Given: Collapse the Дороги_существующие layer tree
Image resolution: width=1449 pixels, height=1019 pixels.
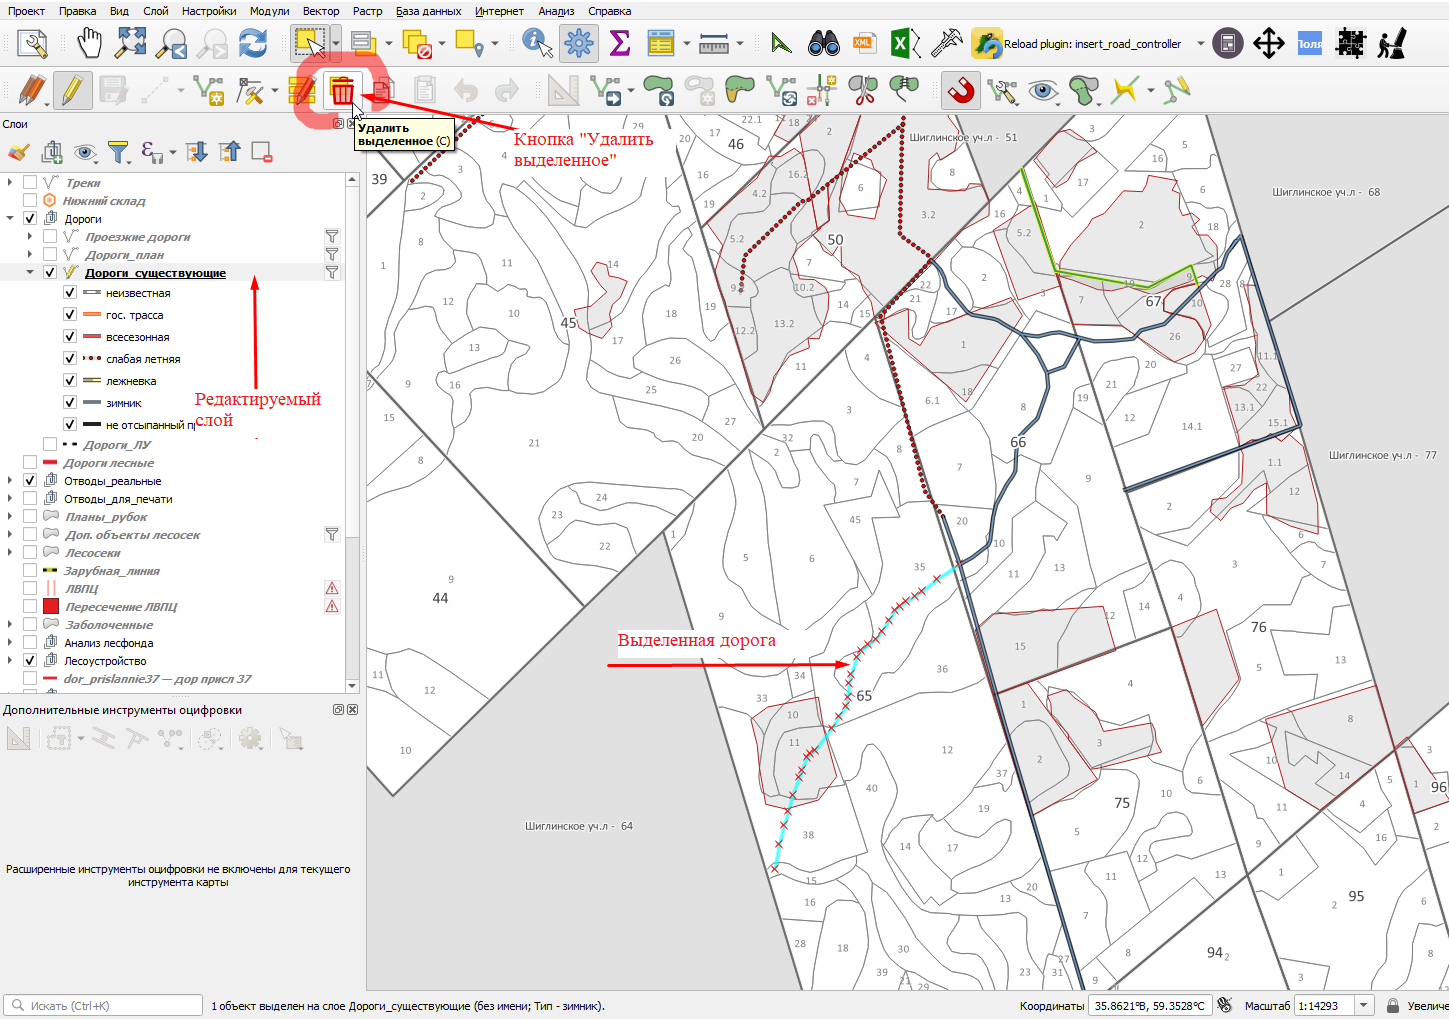Looking at the screenshot, I should [x=30, y=272].
